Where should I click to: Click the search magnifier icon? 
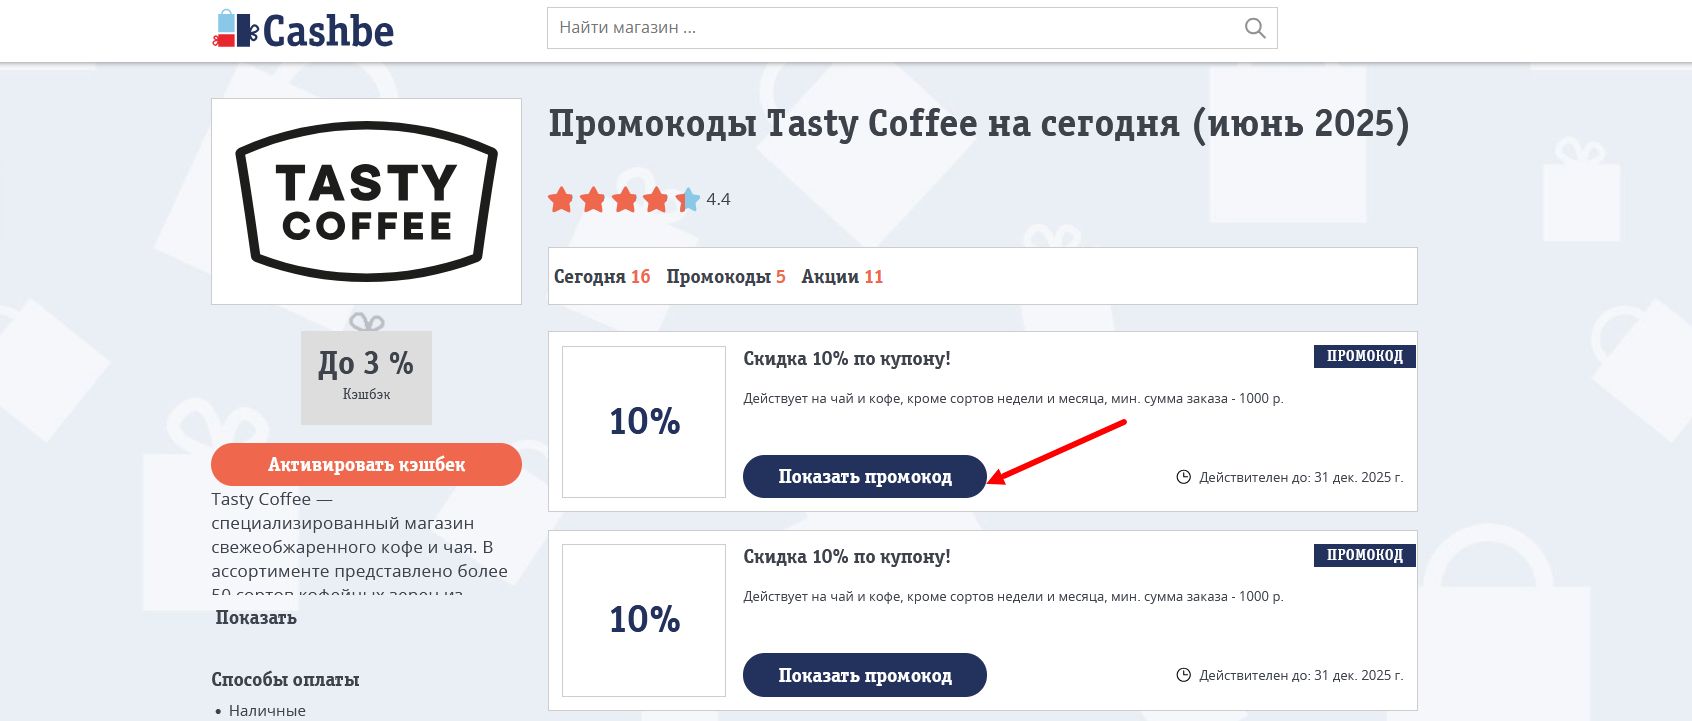[x=1255, y=28]
